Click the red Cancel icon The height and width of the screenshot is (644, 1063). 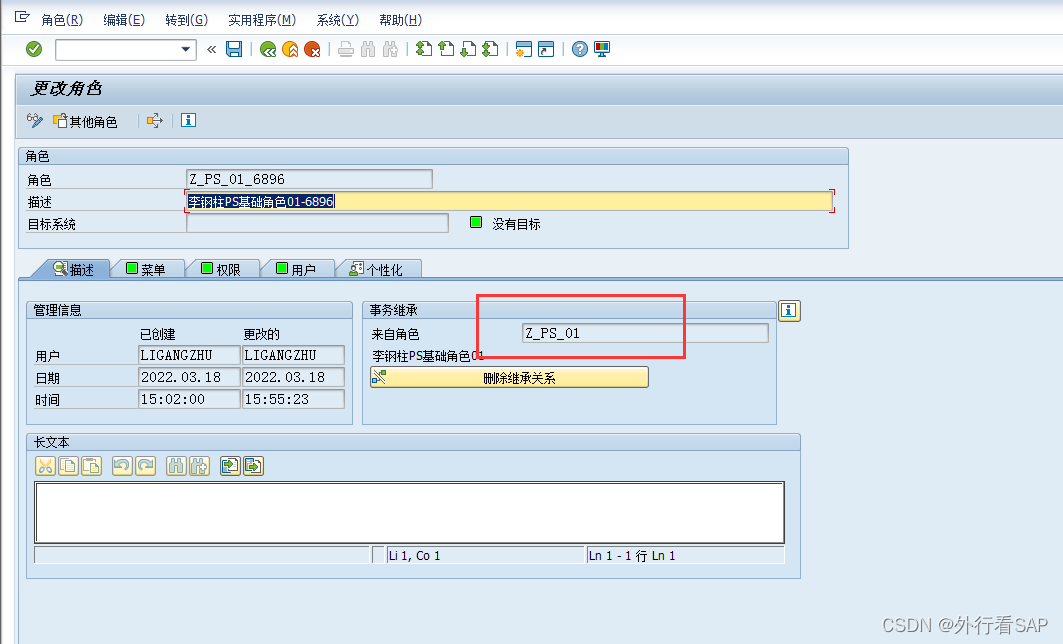click(x=313, y=49)
